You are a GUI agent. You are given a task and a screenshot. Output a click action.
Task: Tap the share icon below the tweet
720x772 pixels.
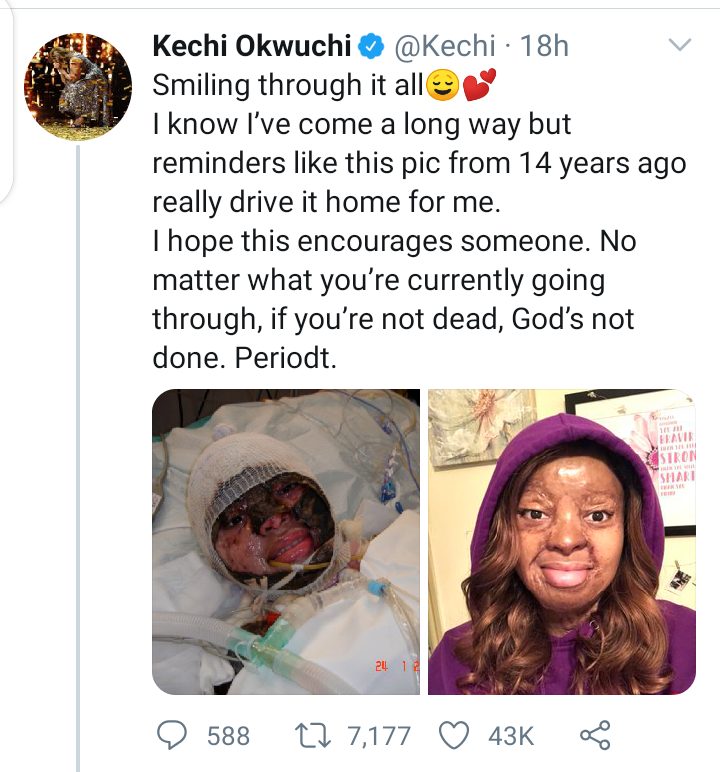pos(594,736)
